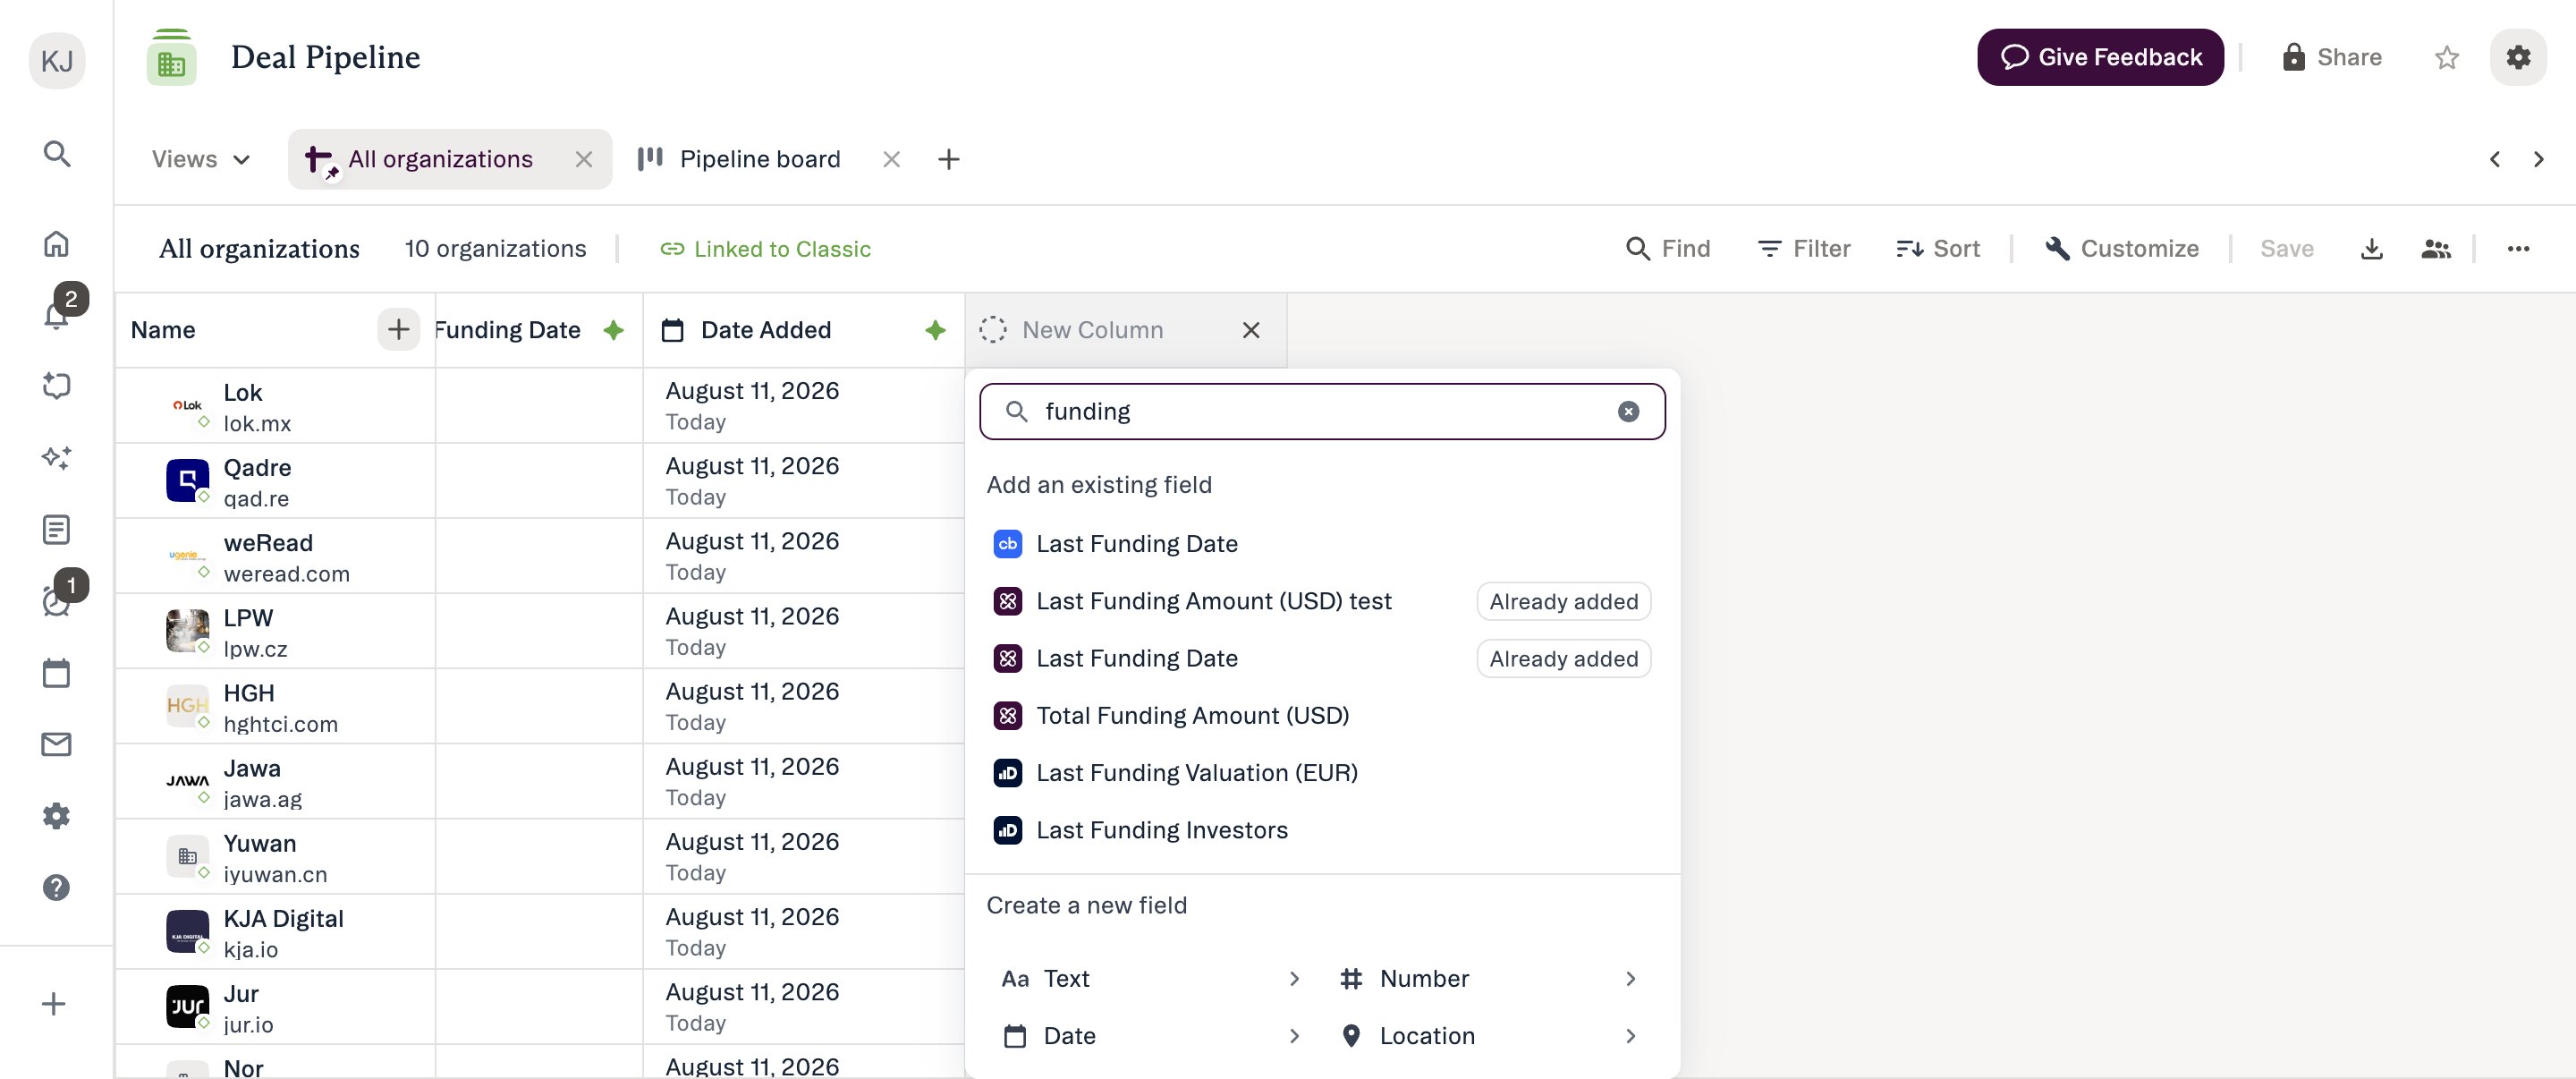Select Total Funding Amount (USD) field
Screen dimensions: 2576x1079
click(1321, 716)
